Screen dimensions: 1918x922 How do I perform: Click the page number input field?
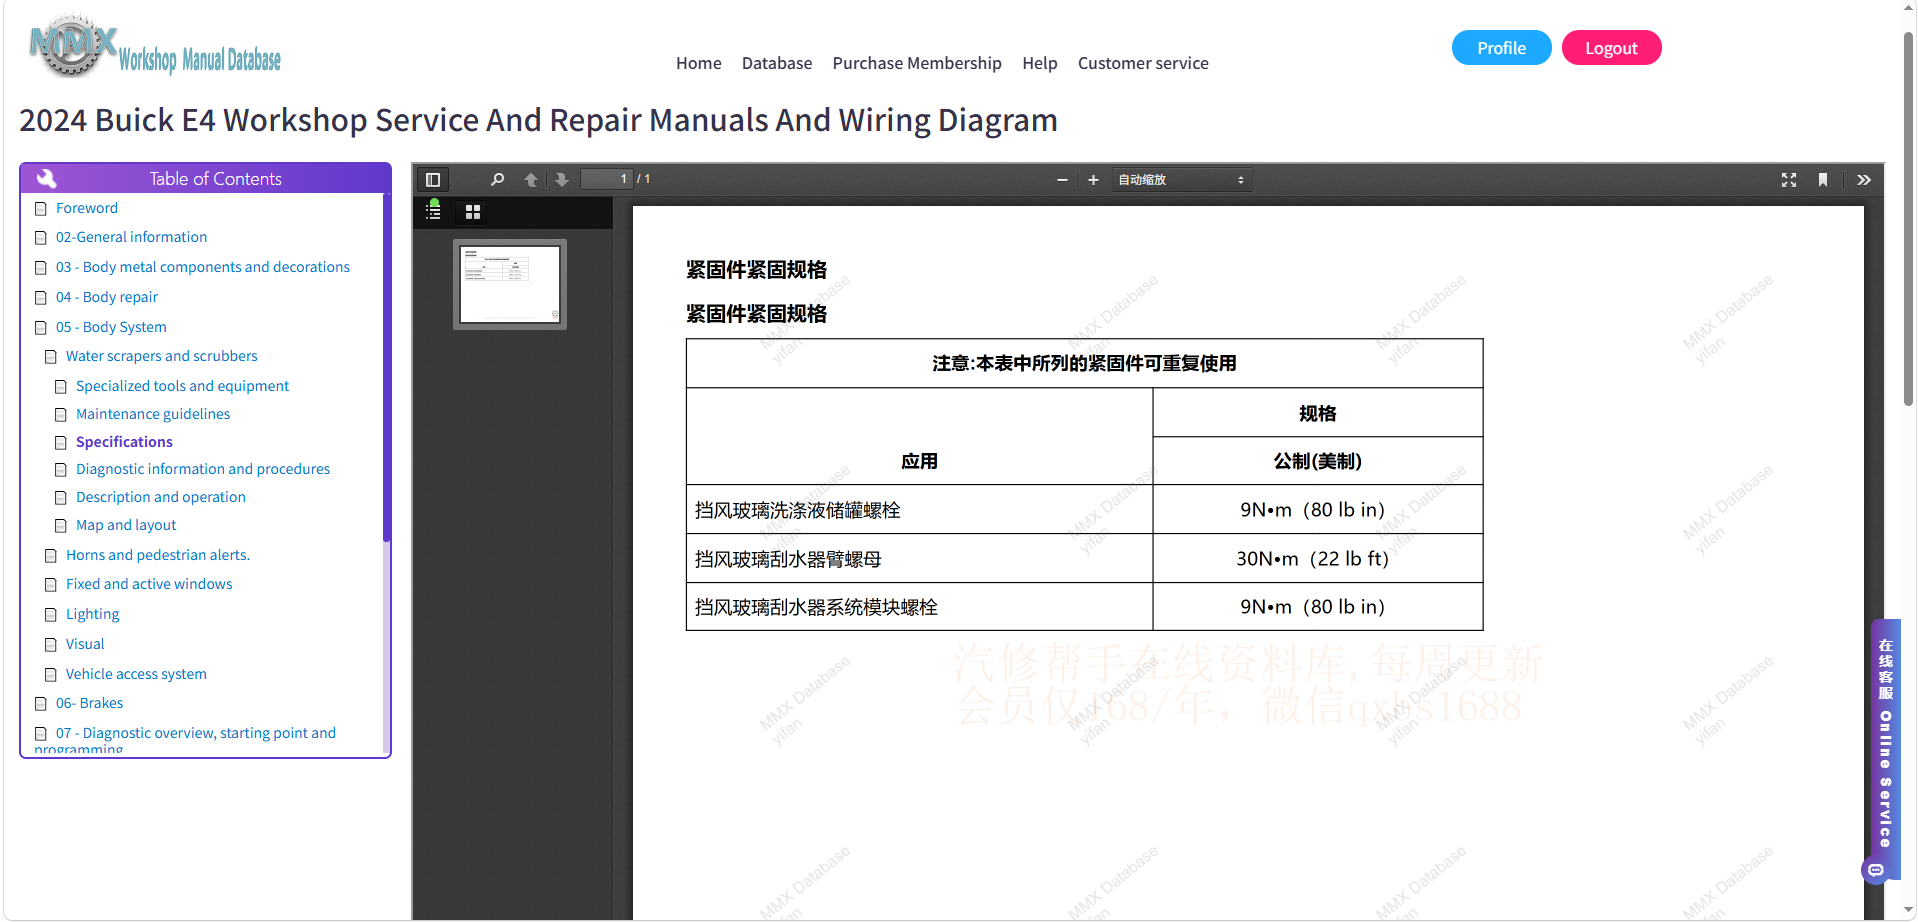coord(606,179)
